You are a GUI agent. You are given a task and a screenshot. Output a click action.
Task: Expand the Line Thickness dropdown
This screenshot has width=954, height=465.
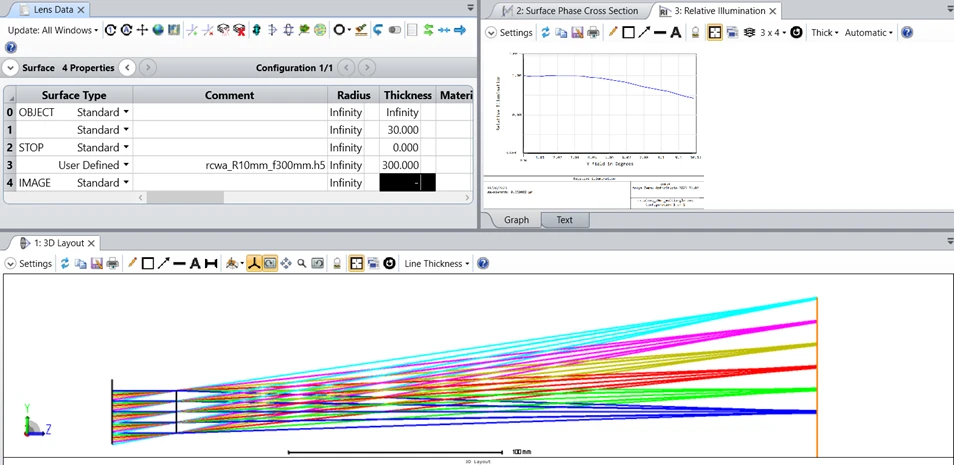tap(437, 264)
